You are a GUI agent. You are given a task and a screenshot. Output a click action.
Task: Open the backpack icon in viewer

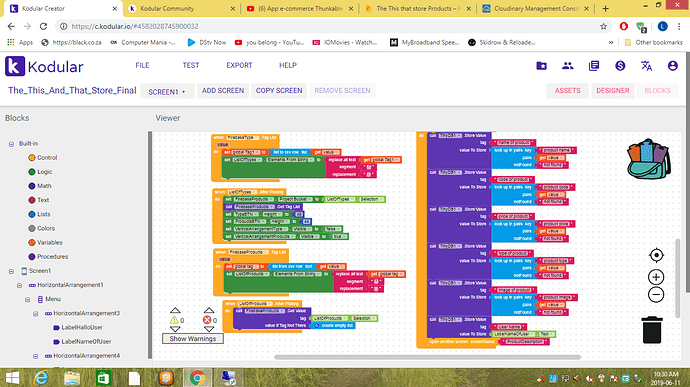(x=649, y=159)
